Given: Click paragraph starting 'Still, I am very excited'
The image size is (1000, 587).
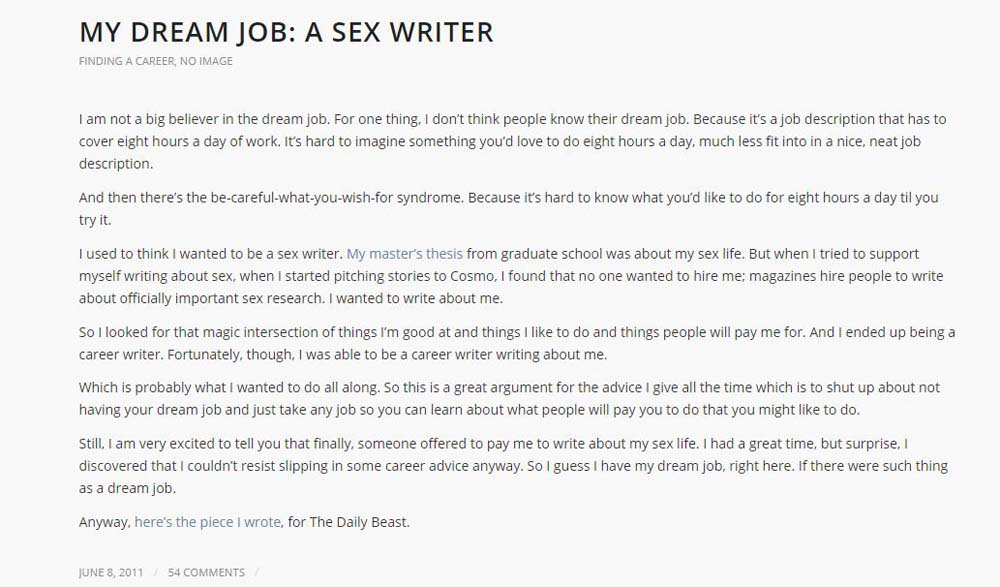Looking at the screenshot, I should pos(513,466).
